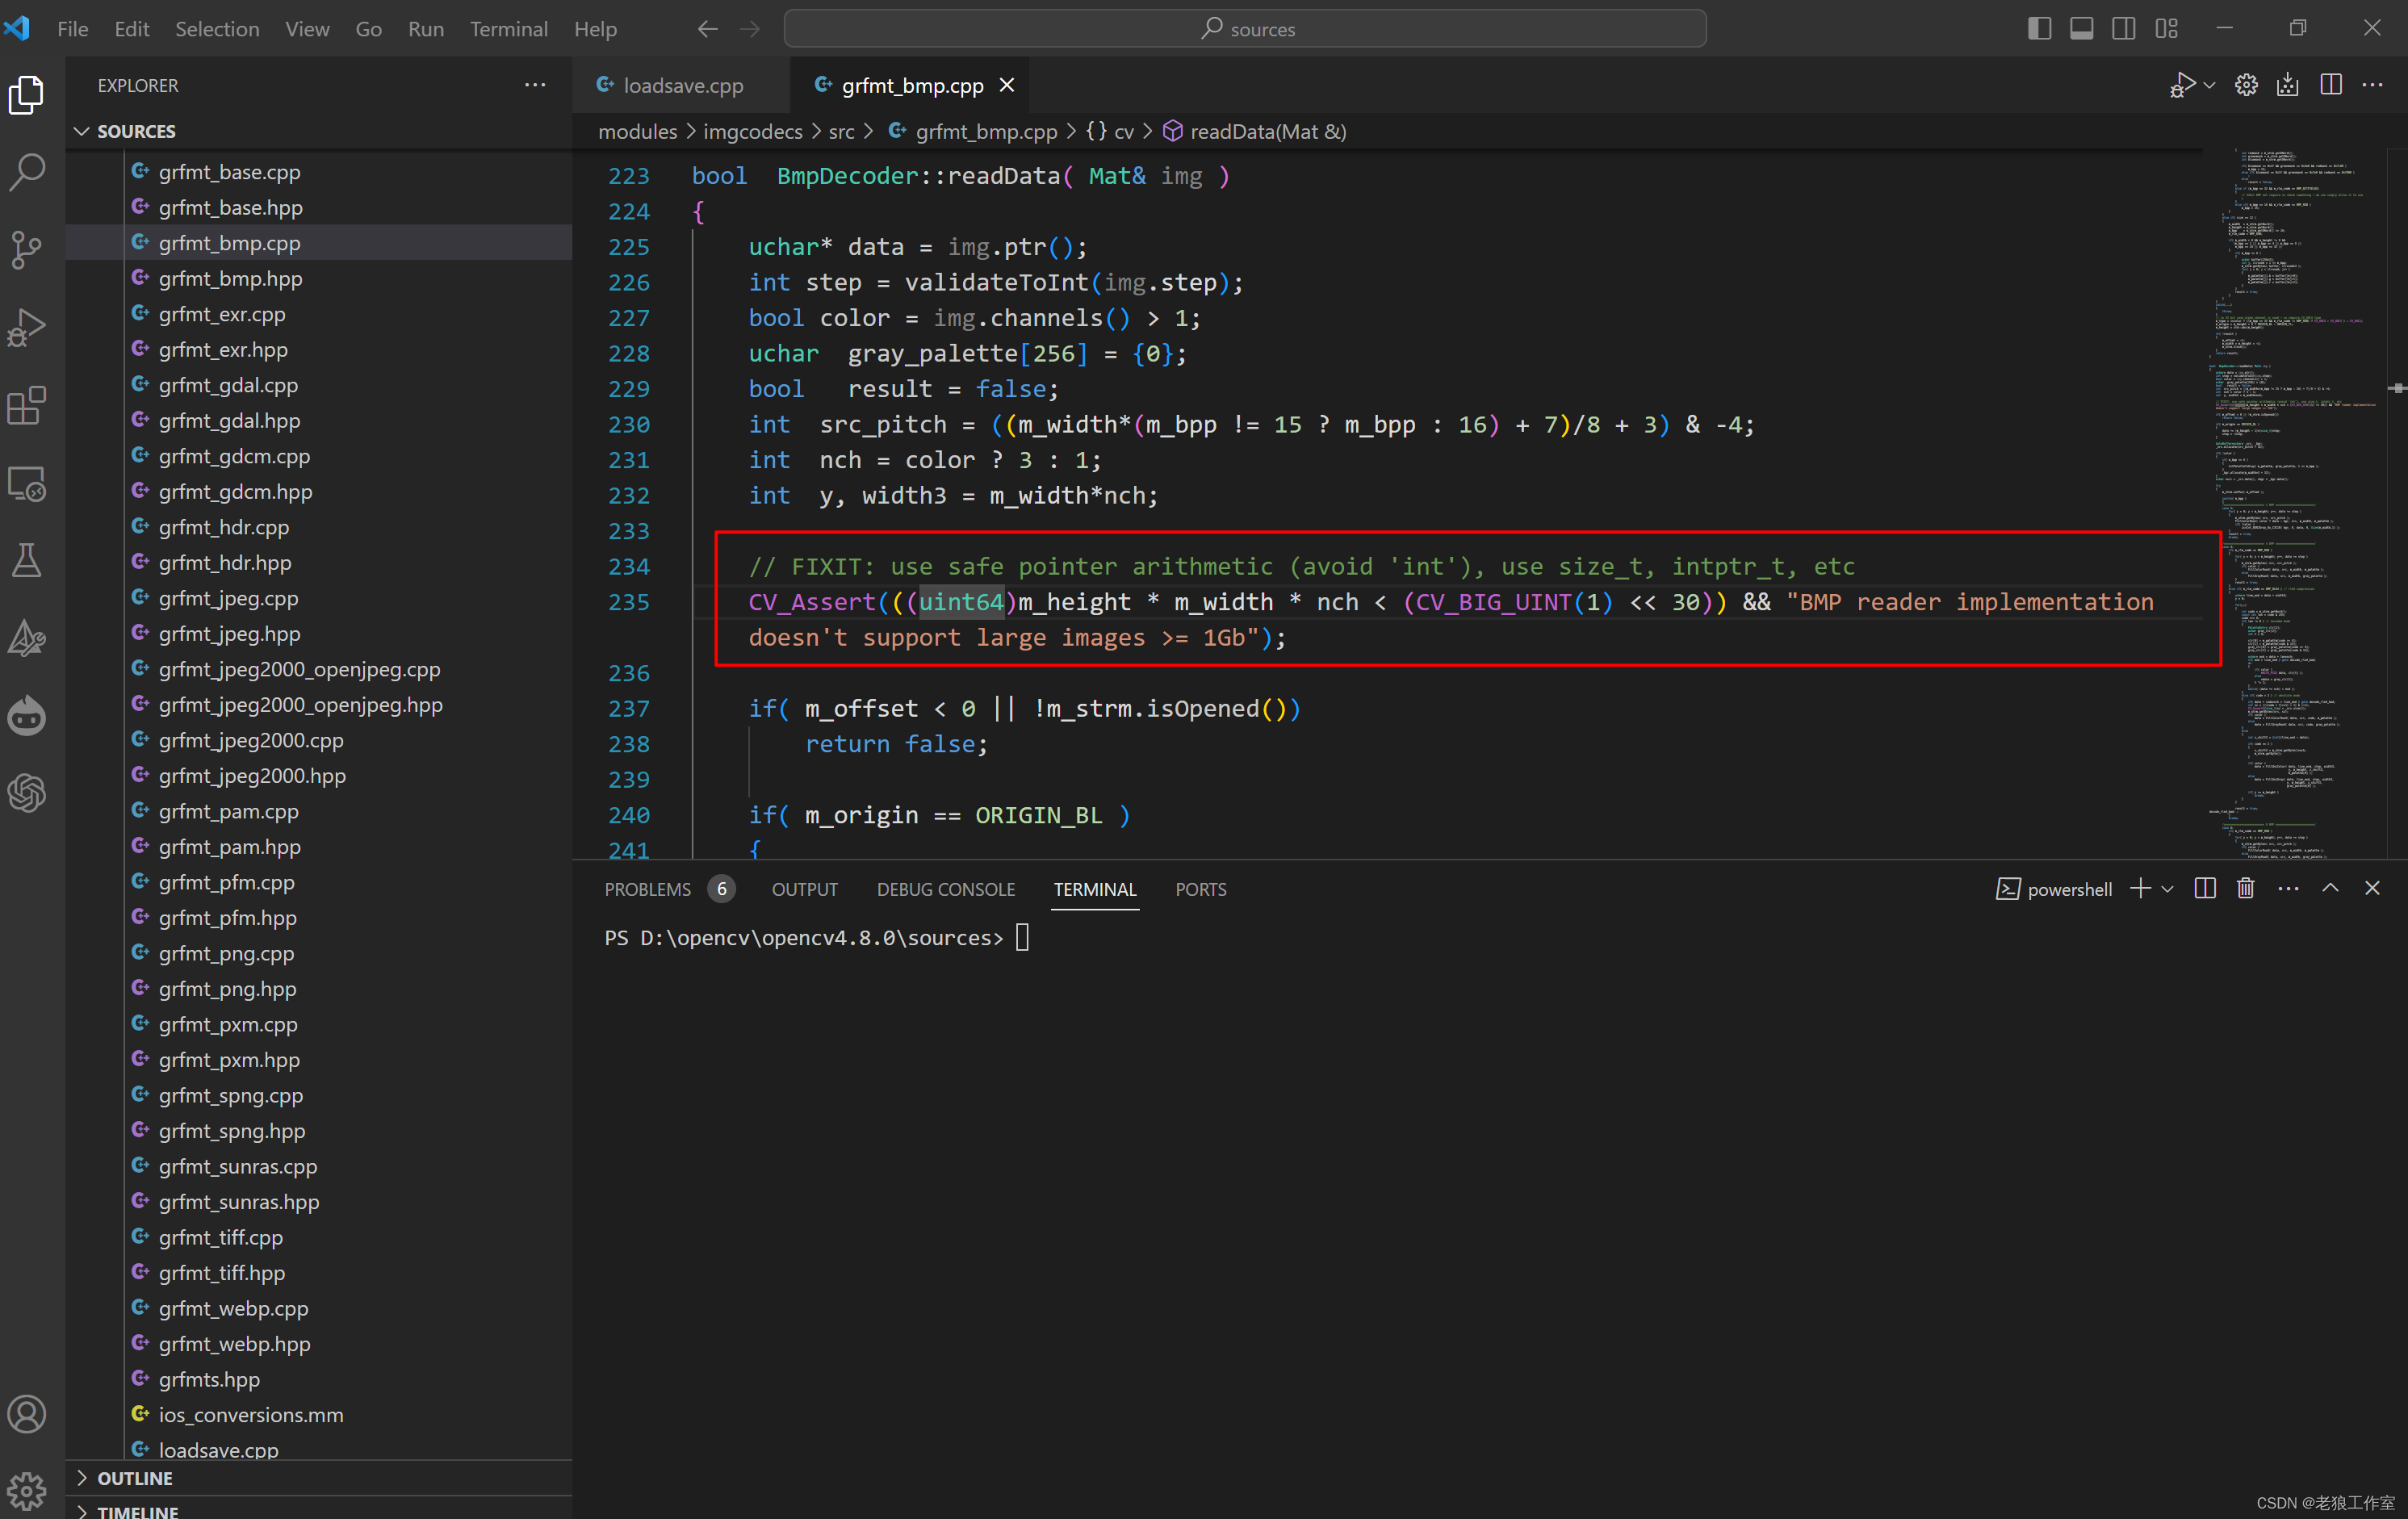Open grfmt_exr.cpp in the explorer
Image resolution: width=2408 pixels, height=1519 pixels.
point(222,314)
